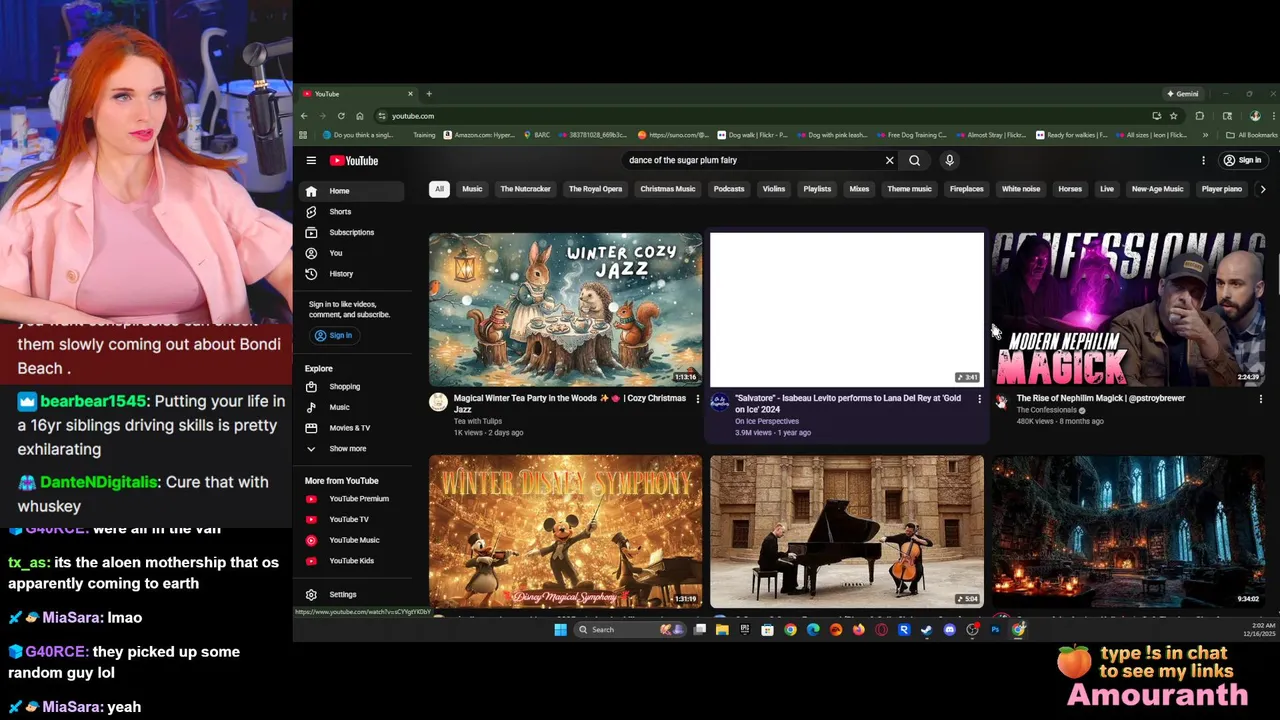
Task: Open the Winter Disney Symphony thumbnail
Action: [566, 531]
